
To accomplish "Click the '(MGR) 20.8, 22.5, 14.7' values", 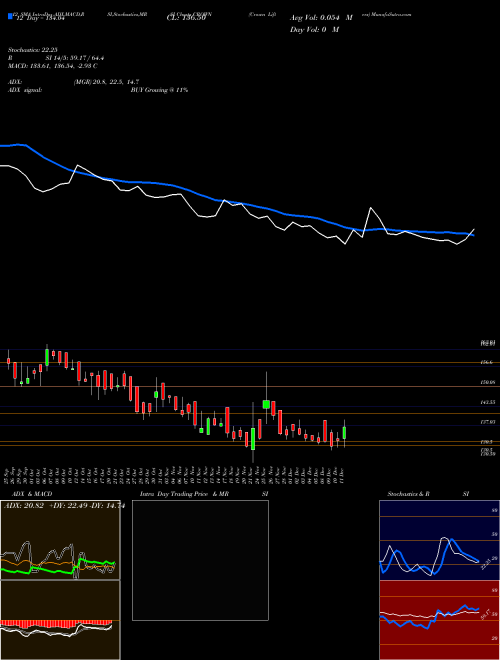I will click(106, 82).
